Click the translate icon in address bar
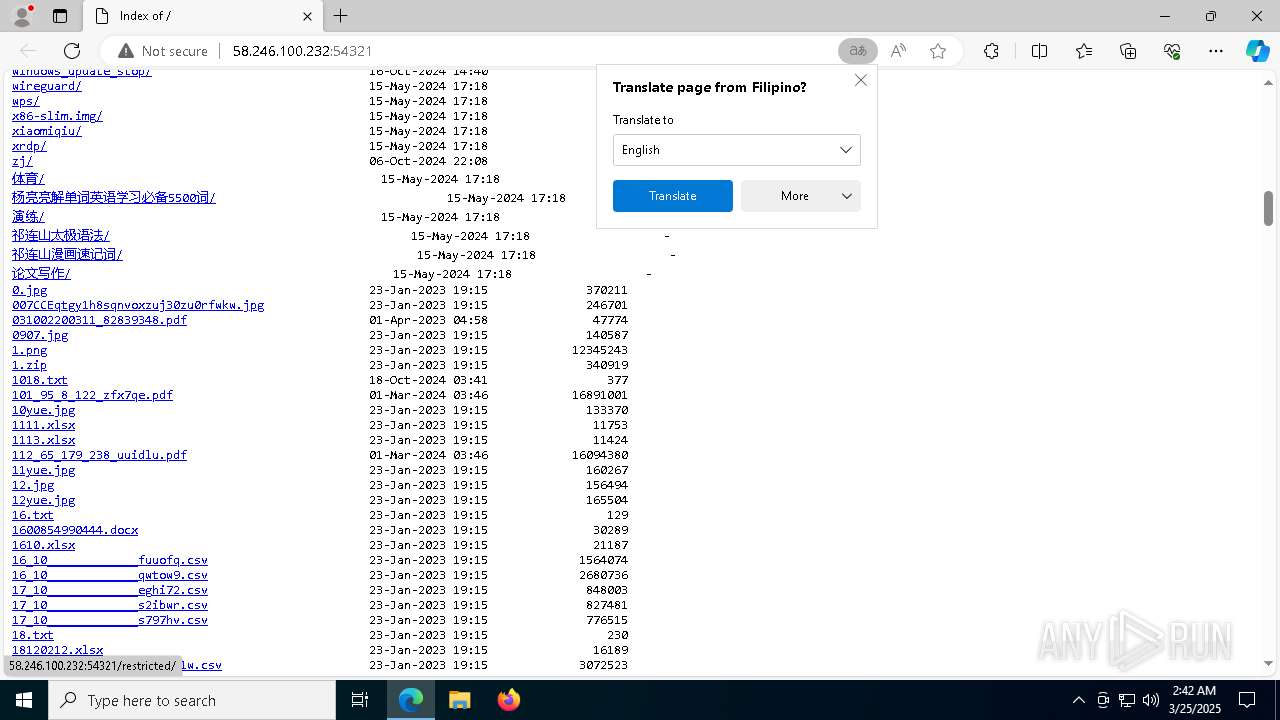Viewport: 1280px width, 720px height. click(x=857, y=51)
